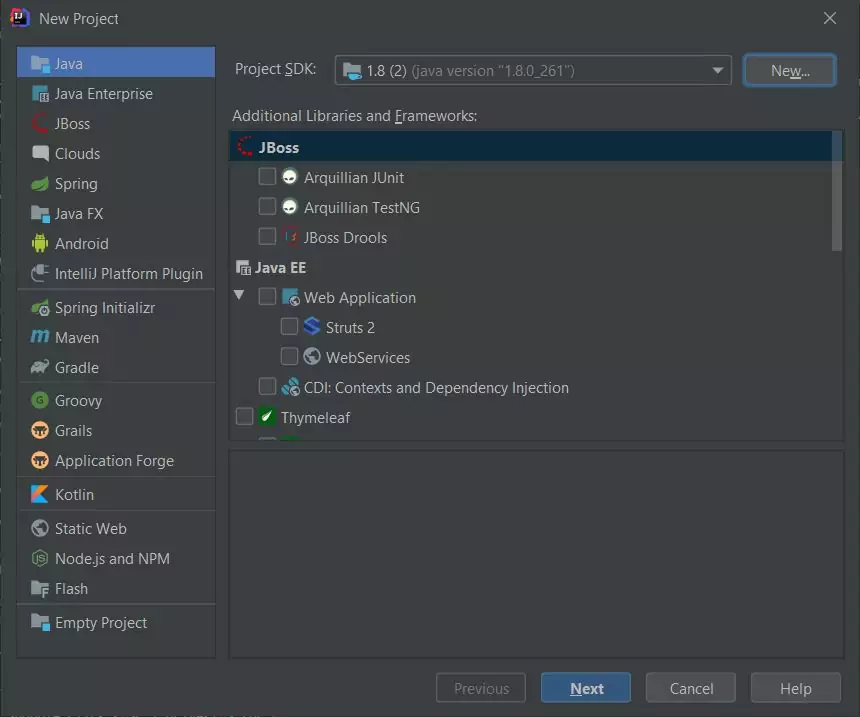
Task: Select Spring project type
Action: coord(116,184)
